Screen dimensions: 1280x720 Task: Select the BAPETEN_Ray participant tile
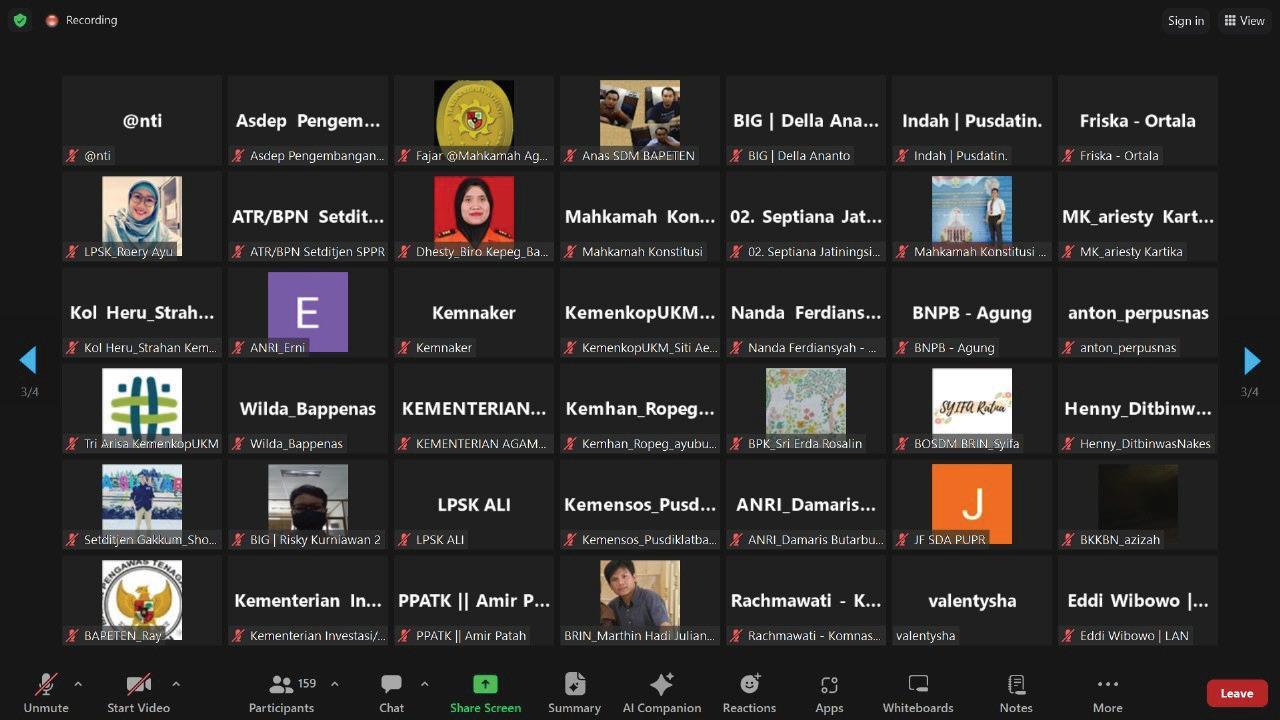[142, 601]
